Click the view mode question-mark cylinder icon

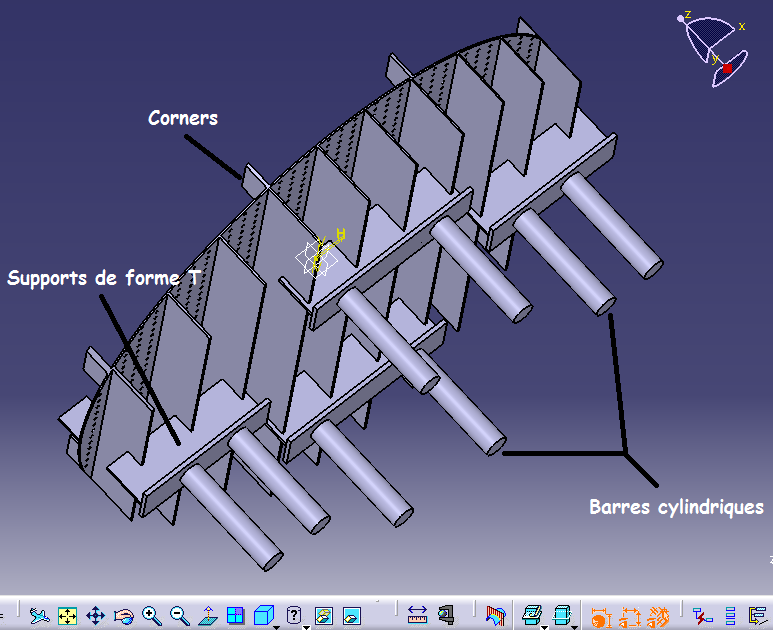[294, 616]
